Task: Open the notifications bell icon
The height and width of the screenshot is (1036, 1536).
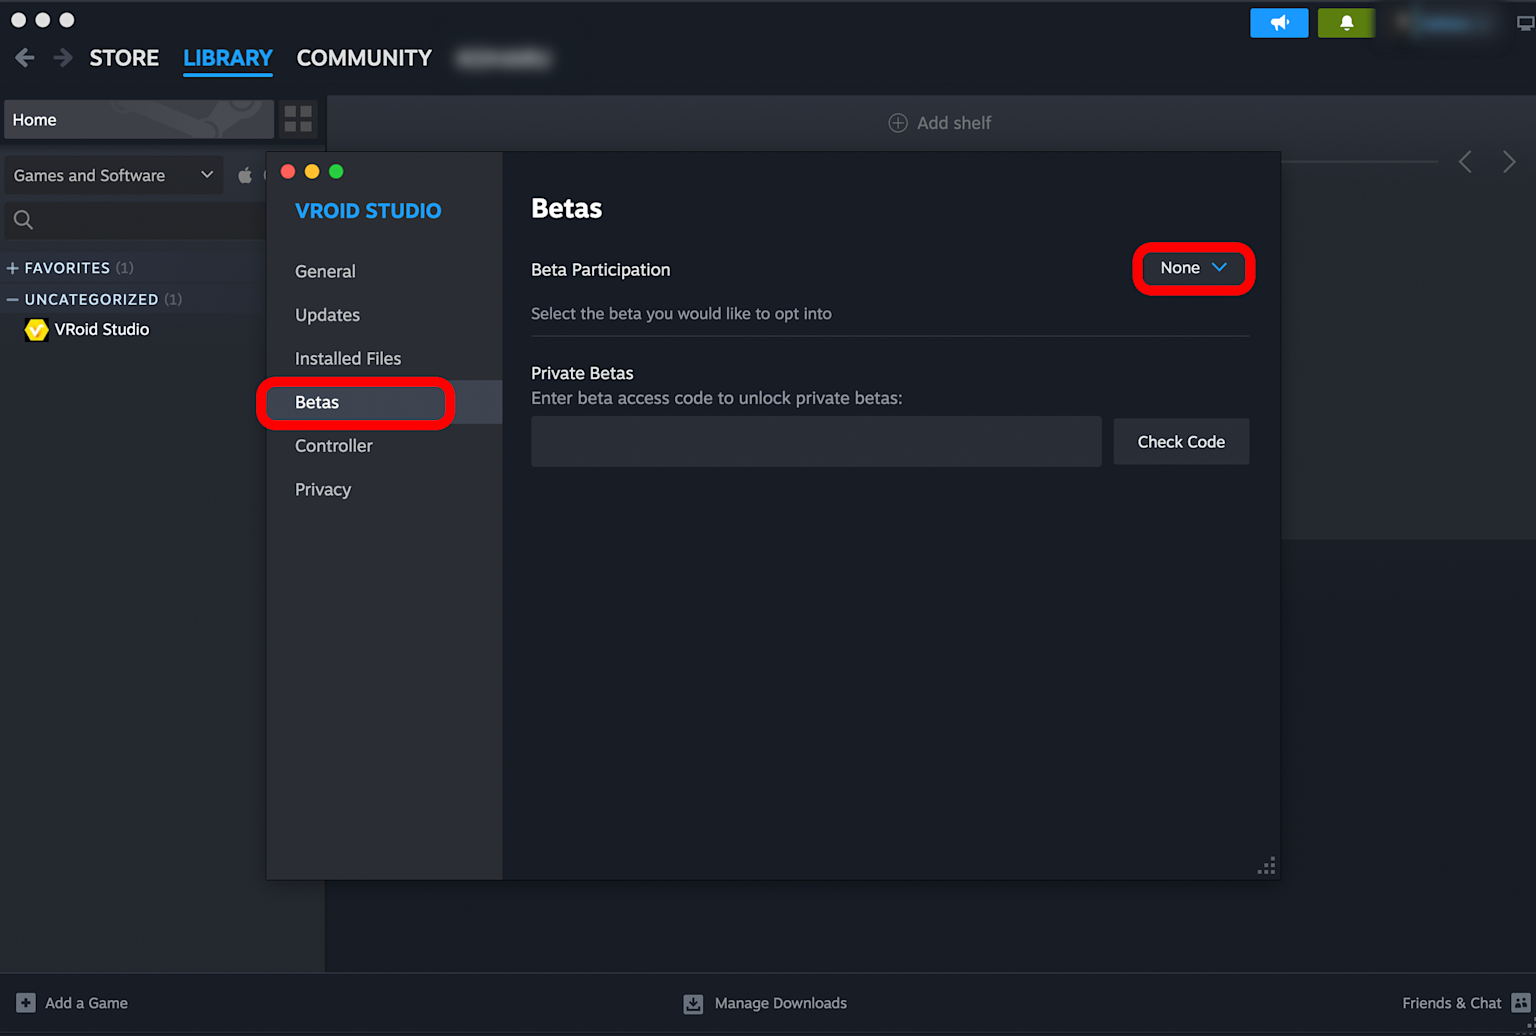Action: (x=1346, y=23)
